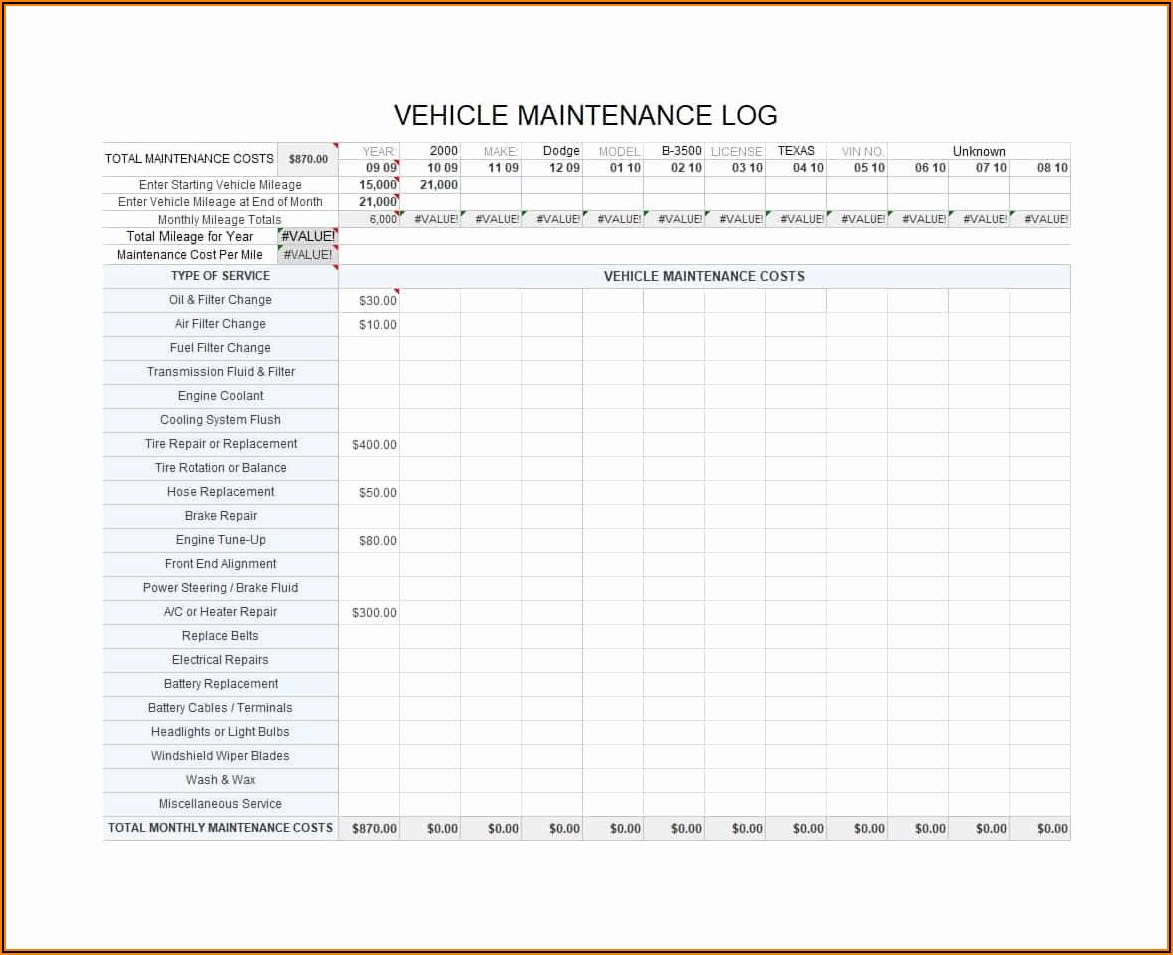Click the 01 10 month column header
Image resolution: width=1173 pixels, height=955 pixels.
point(625,168)
